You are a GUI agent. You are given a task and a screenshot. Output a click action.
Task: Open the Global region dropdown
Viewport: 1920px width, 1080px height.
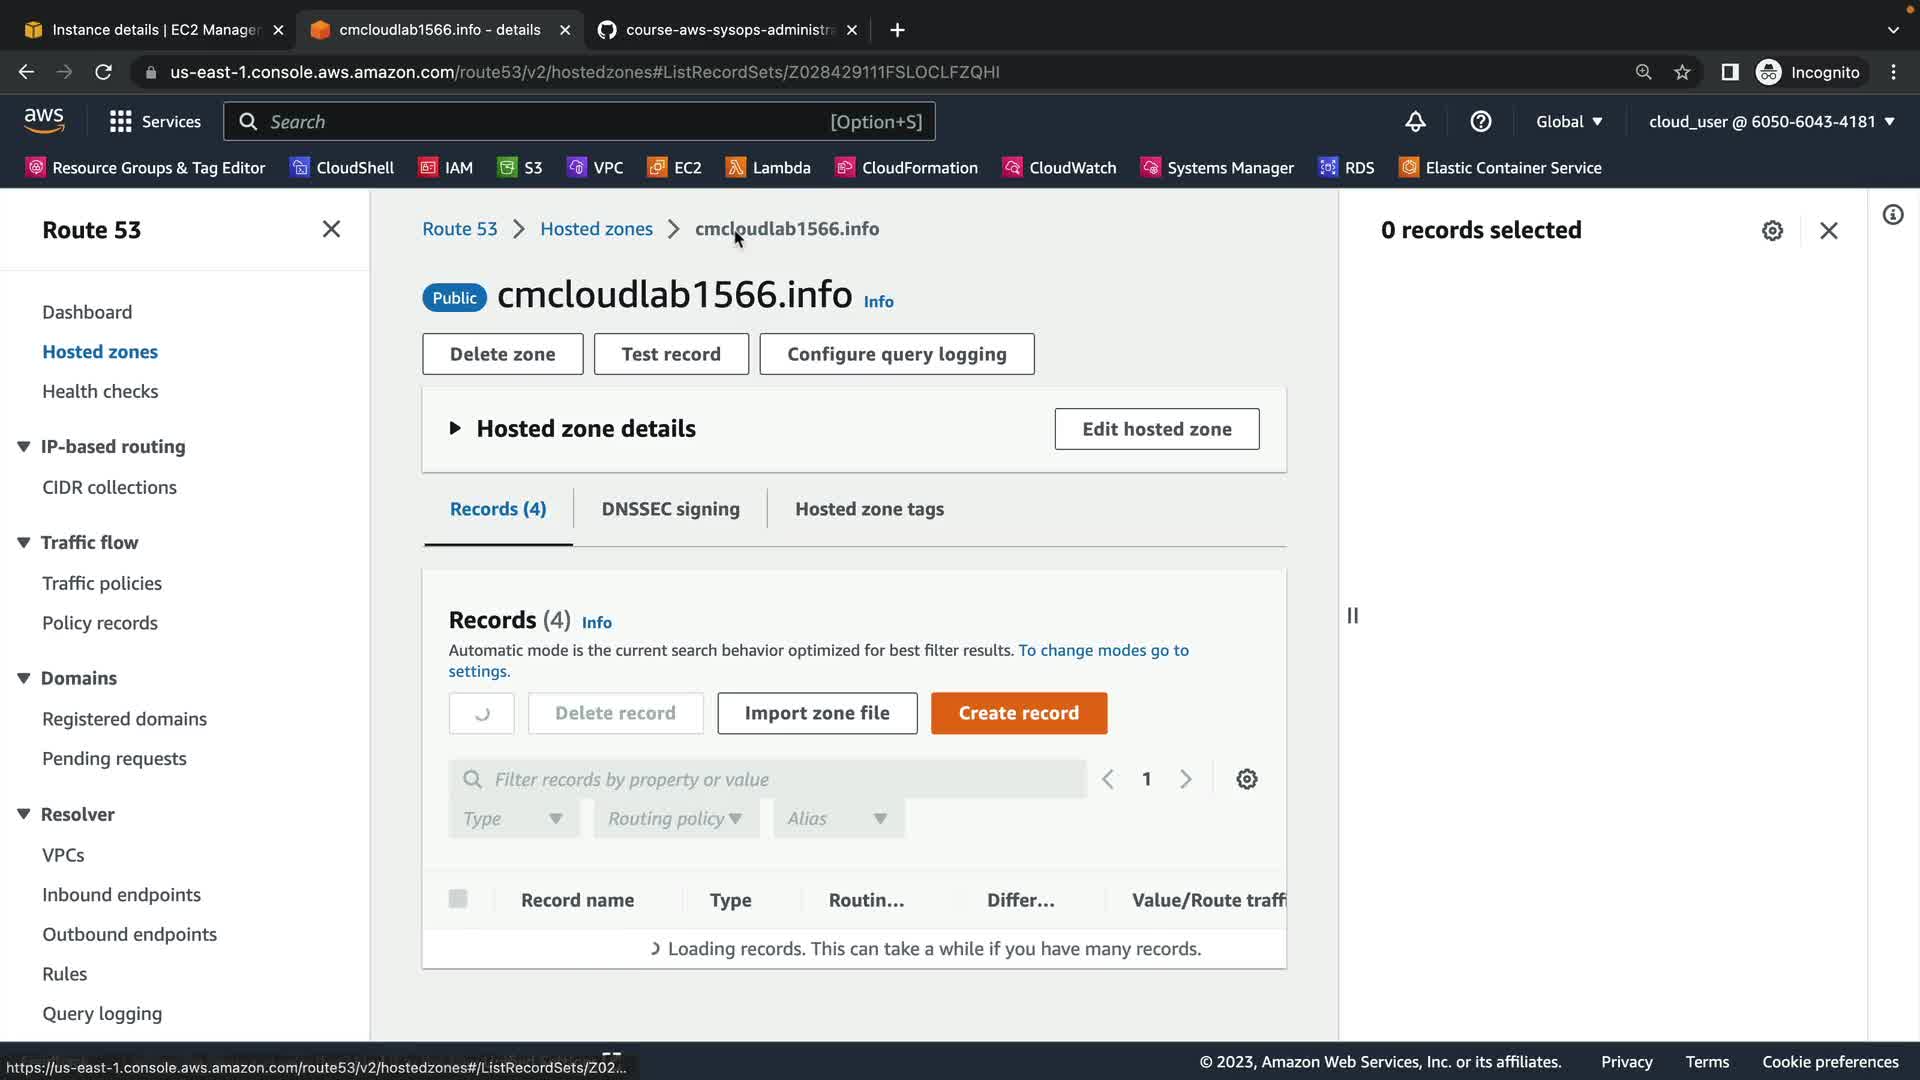tap(1568, 122)
